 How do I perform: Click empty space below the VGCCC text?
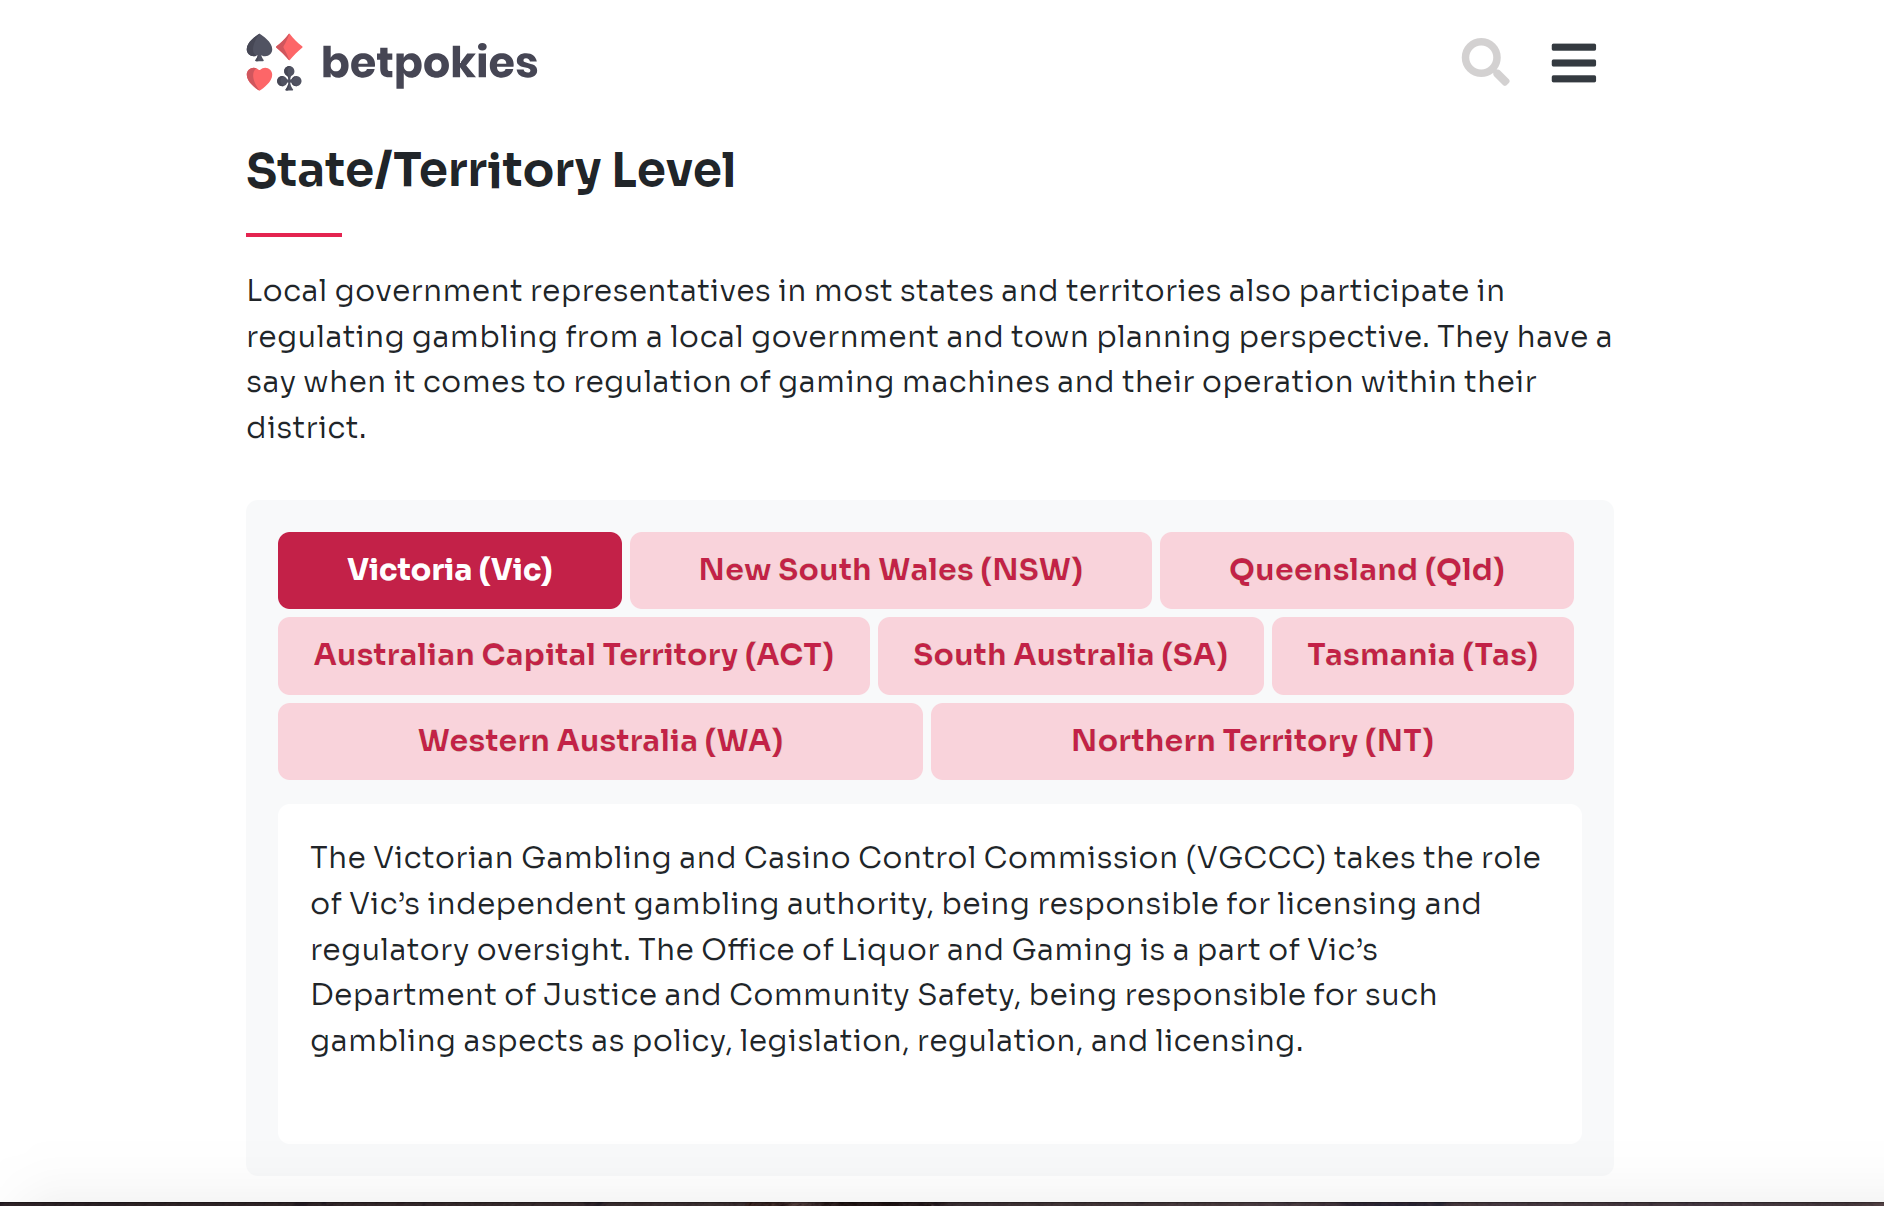coord(928,1102)
